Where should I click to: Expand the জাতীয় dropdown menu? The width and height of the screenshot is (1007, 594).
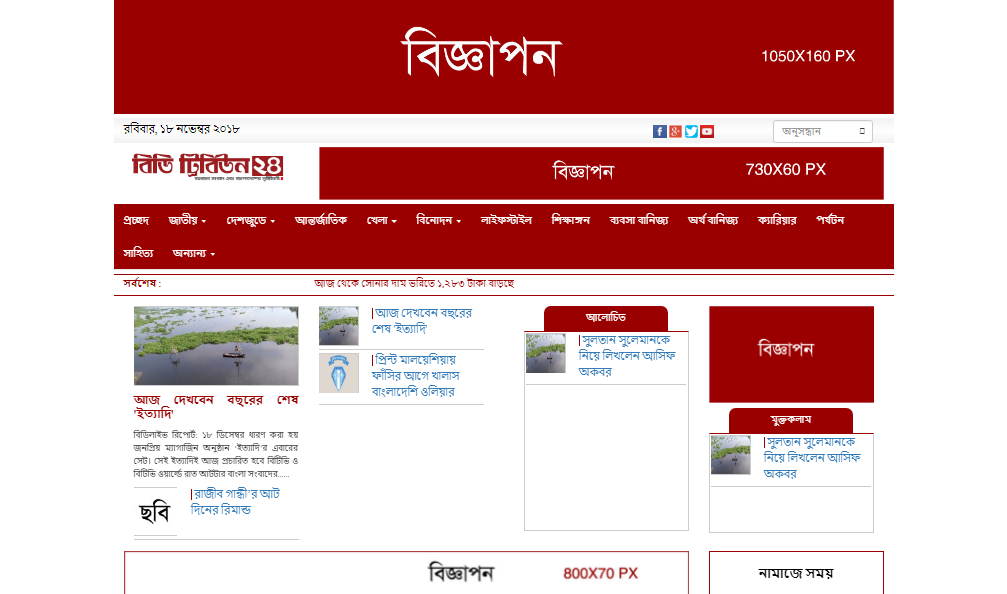(x=187, y=220)
